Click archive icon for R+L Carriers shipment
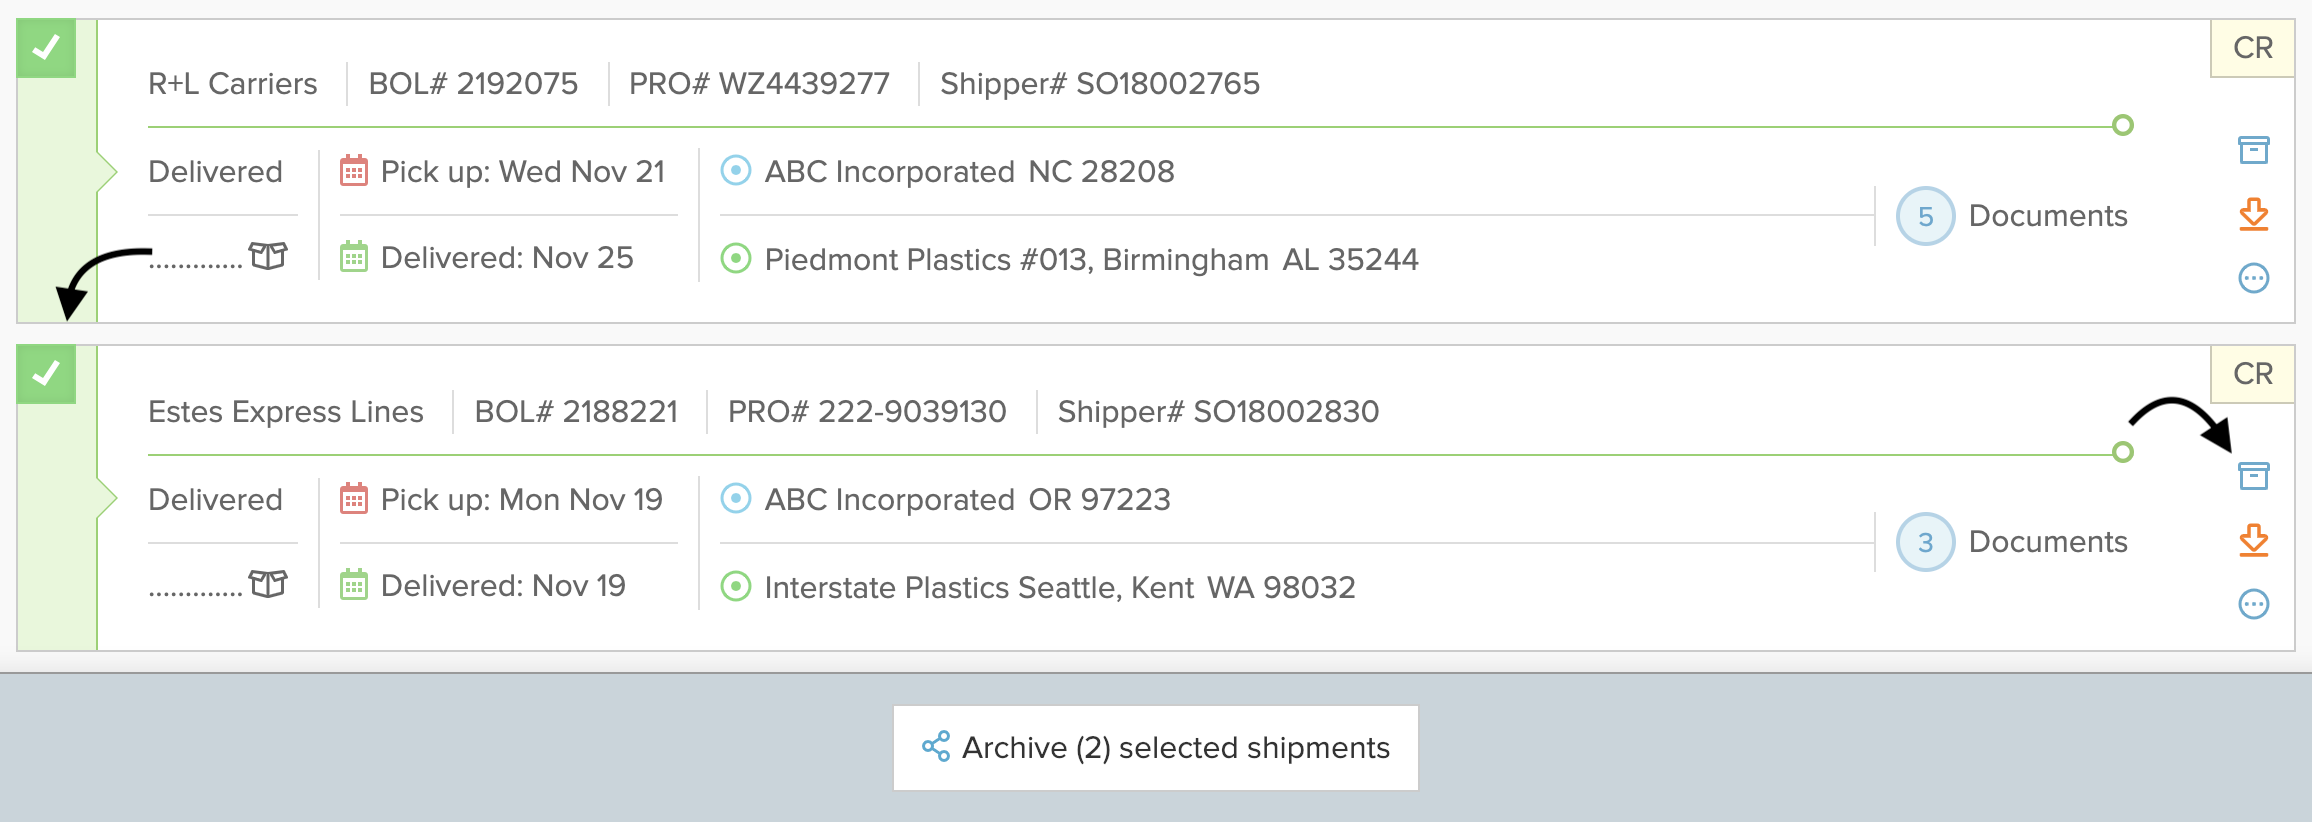 (x=2253, y=150)
